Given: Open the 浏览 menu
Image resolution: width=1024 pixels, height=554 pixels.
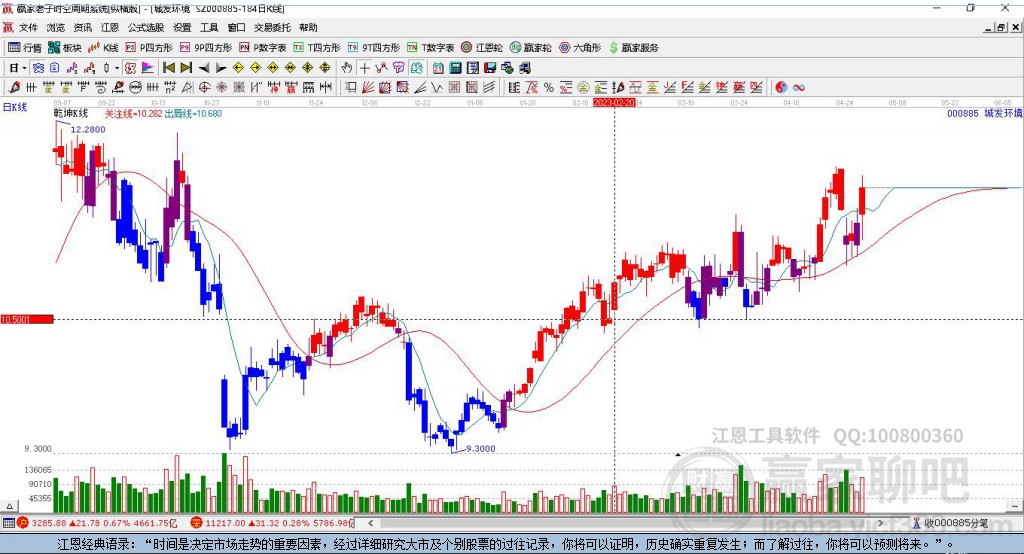Looking at the screenshot, I should (x=56, y=27).
